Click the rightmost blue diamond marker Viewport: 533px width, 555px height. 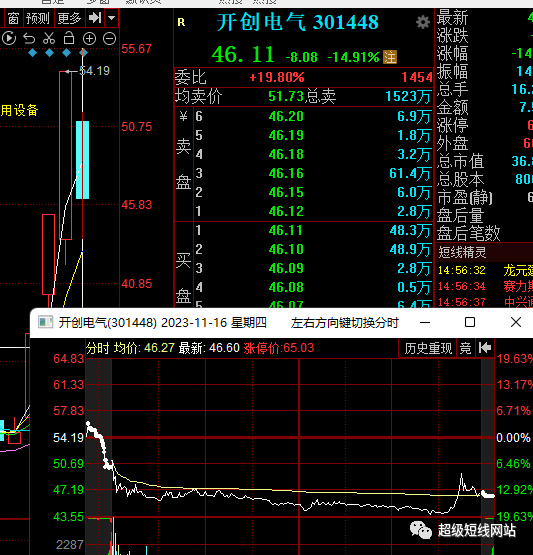click(84, 53)
